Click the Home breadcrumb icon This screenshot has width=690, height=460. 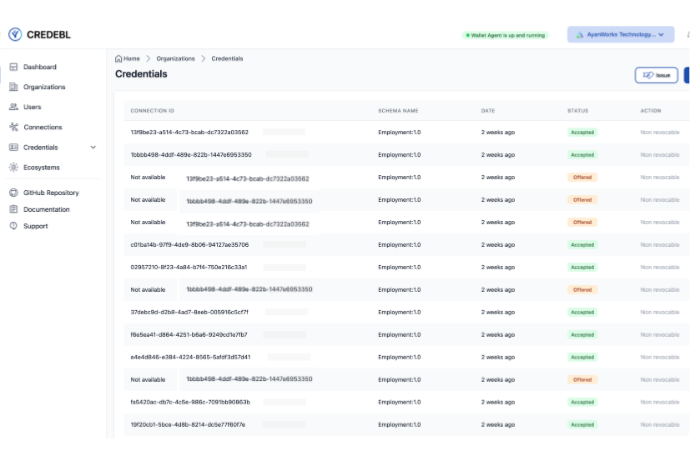pos(119,59)
